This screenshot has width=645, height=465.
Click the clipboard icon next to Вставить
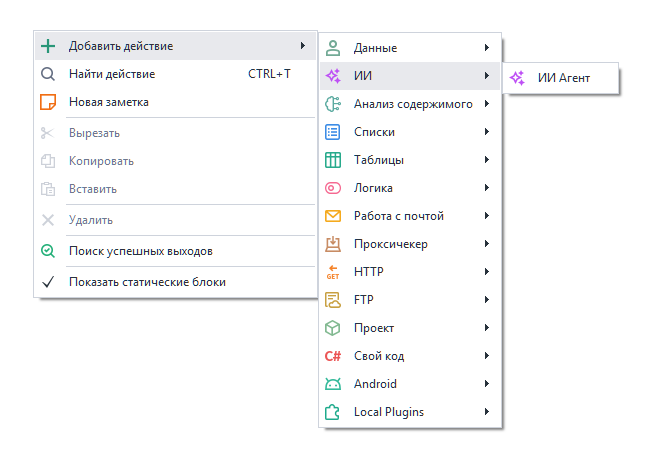click(x=48, y=189)
